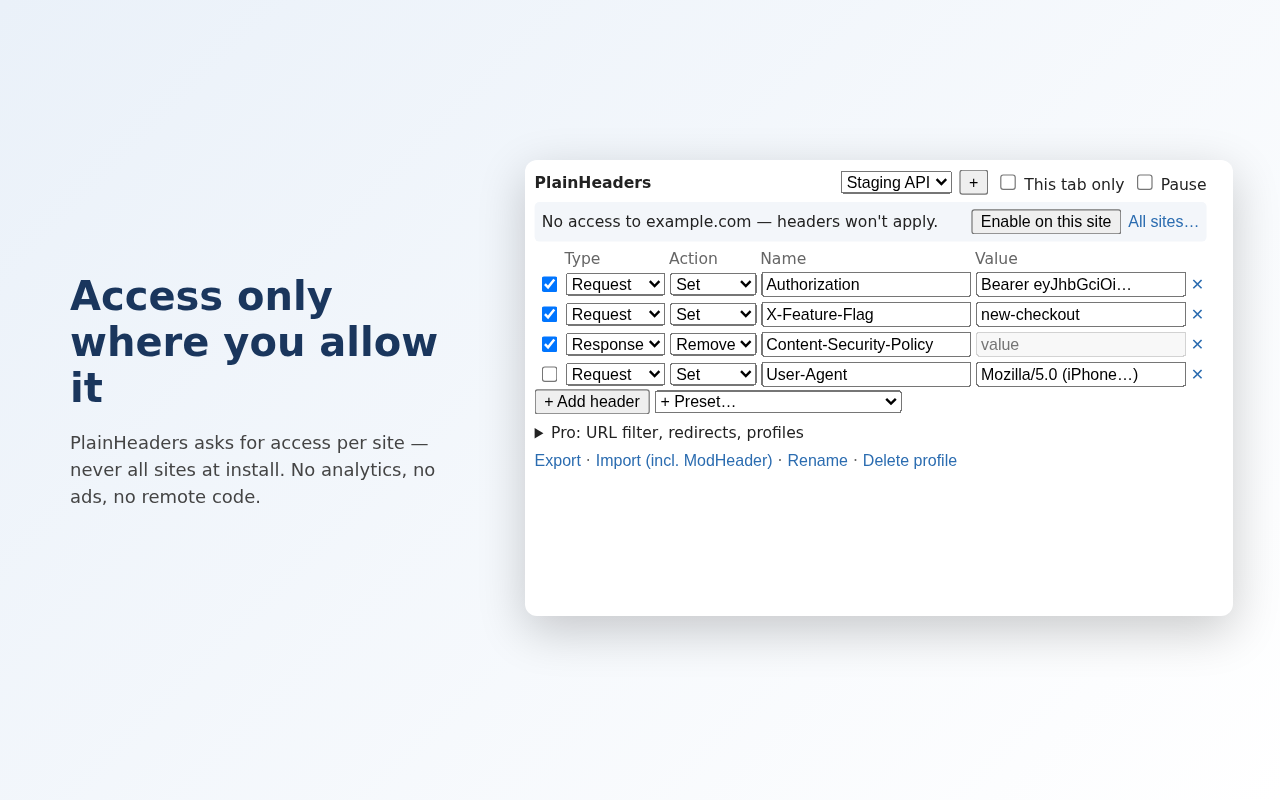This screenshot has width=1280, height=800.
Task: Open Action dropdown for X-Feature-Flag row
Action: [x=713, y=314]
